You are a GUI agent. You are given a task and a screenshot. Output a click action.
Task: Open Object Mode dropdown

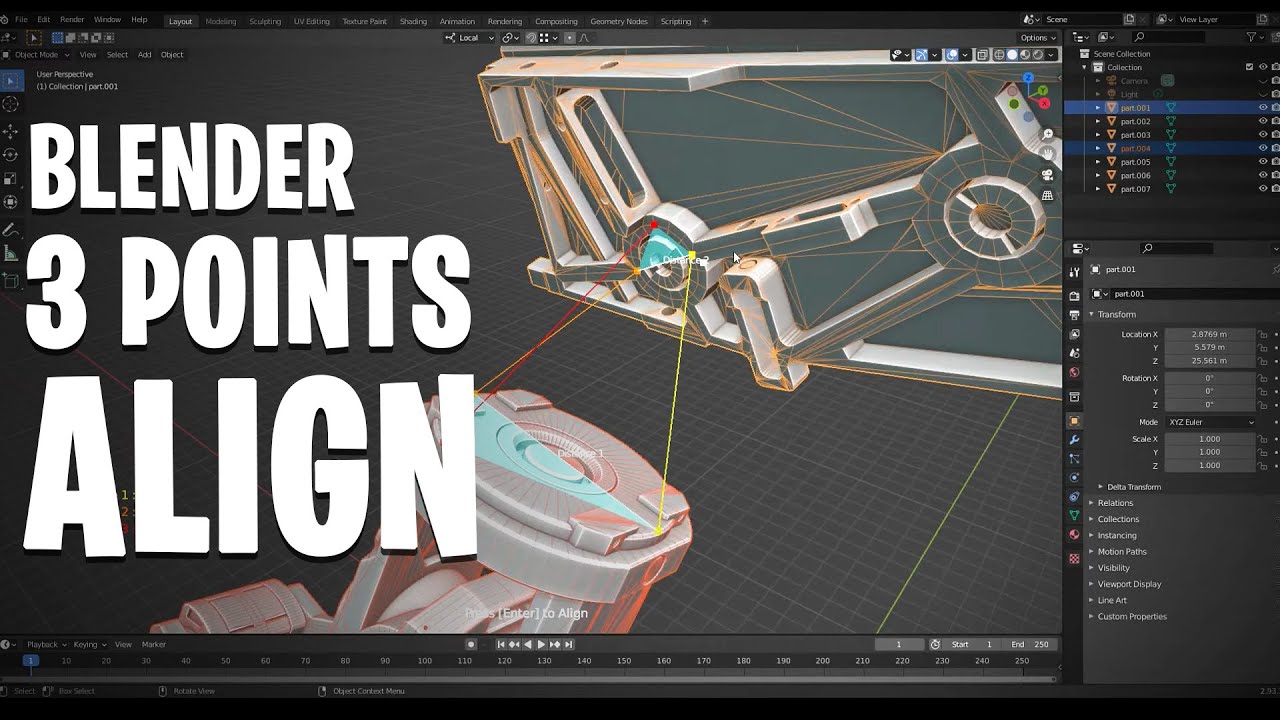click(36, 55)
